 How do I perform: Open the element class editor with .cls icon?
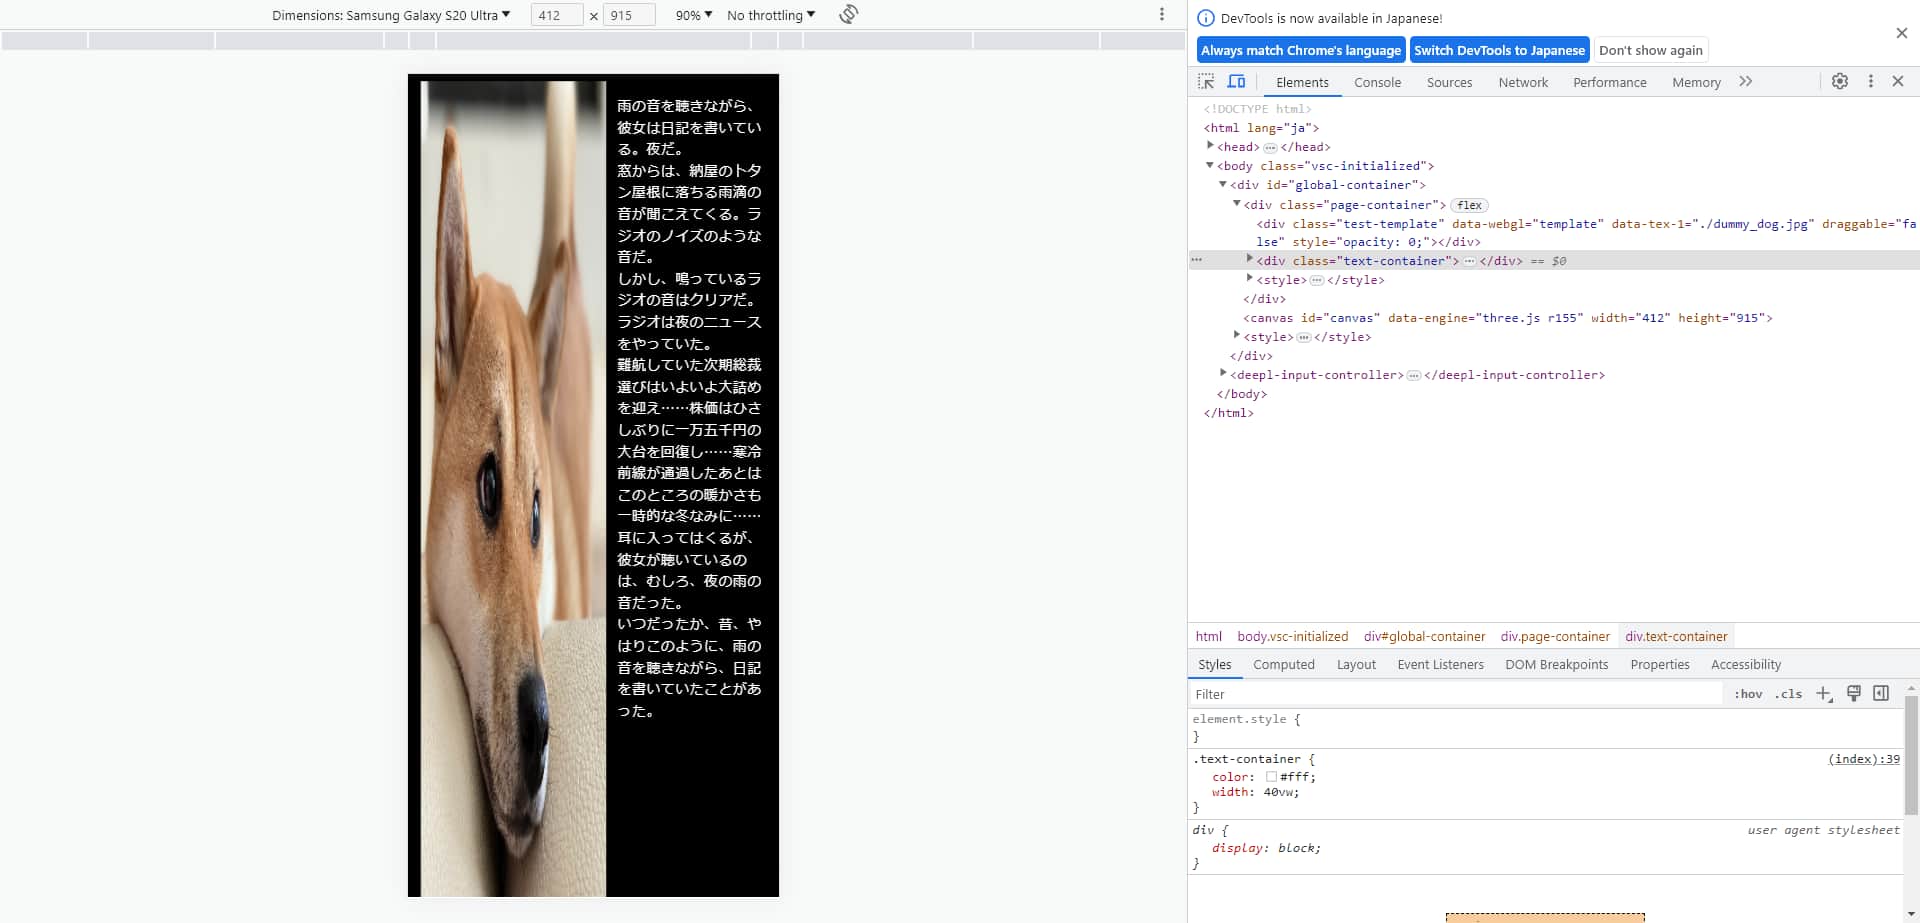pos(1788,694)
